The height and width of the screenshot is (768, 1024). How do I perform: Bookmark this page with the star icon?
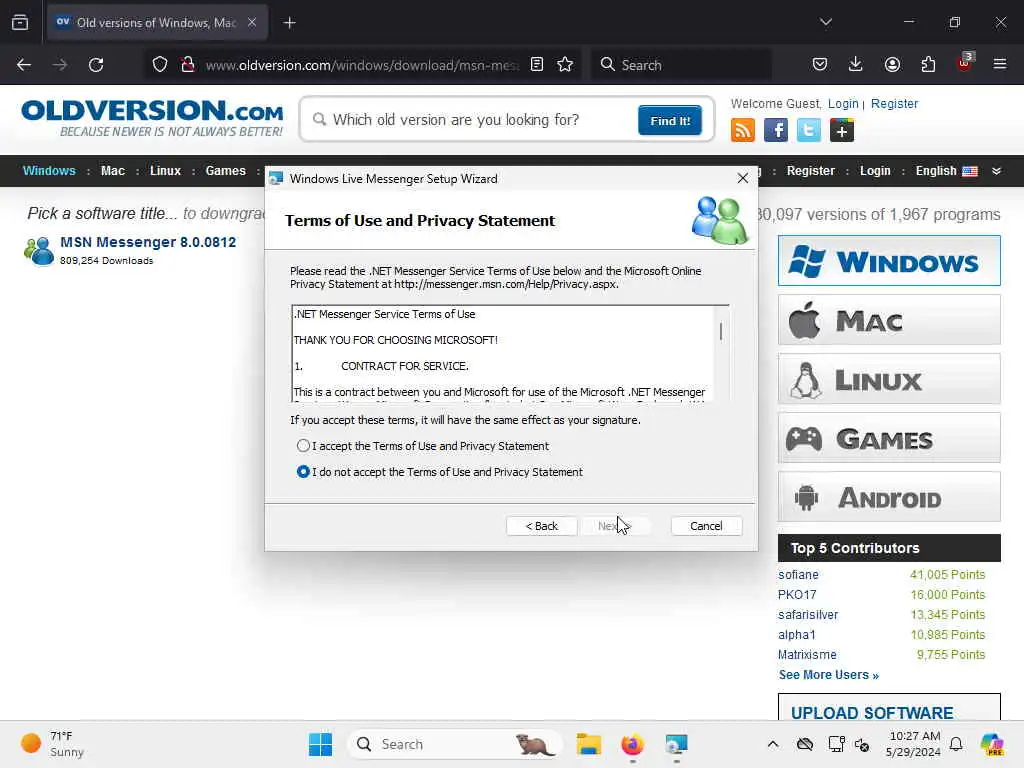click(x=566, y=65)
